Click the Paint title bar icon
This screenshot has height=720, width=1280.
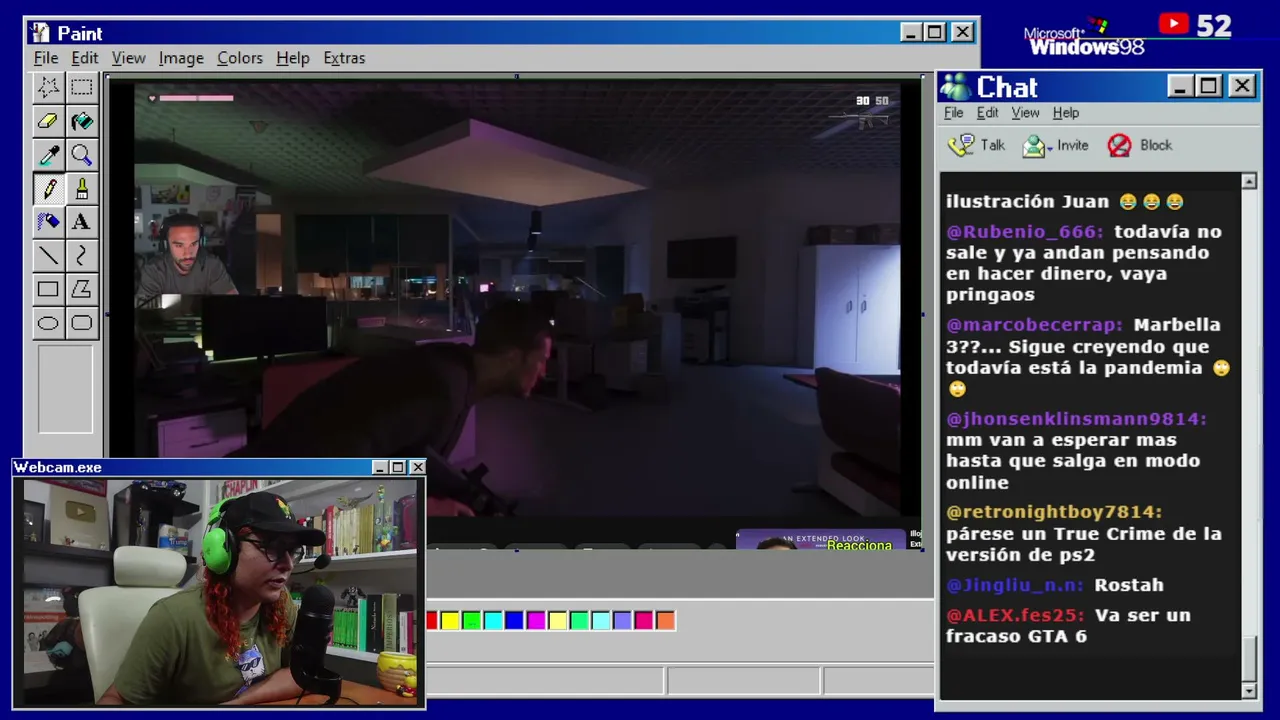(40, 33)
